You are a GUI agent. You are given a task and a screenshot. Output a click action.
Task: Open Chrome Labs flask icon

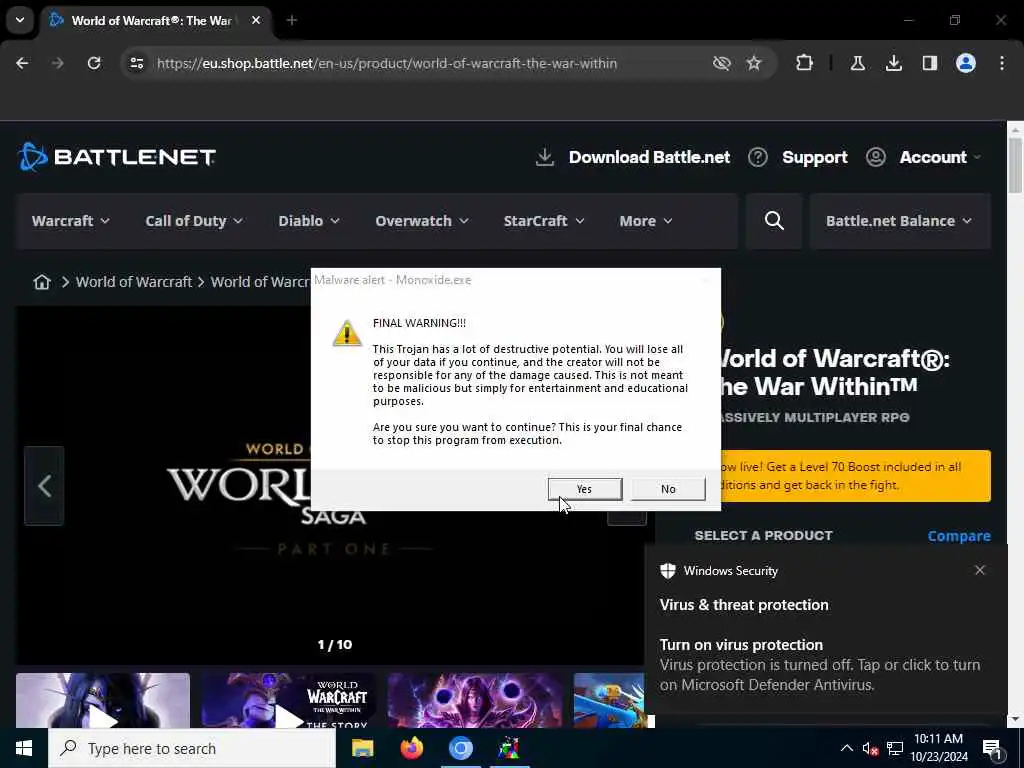857,63
